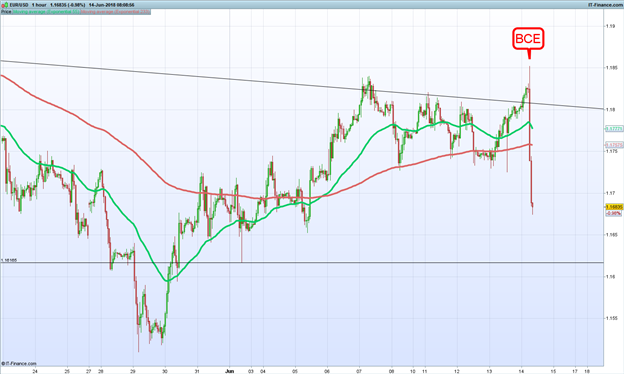Click the -0.98% change tag on the price axis
Image resolution: width=624 pixels, height=374 pixels.
613,213
